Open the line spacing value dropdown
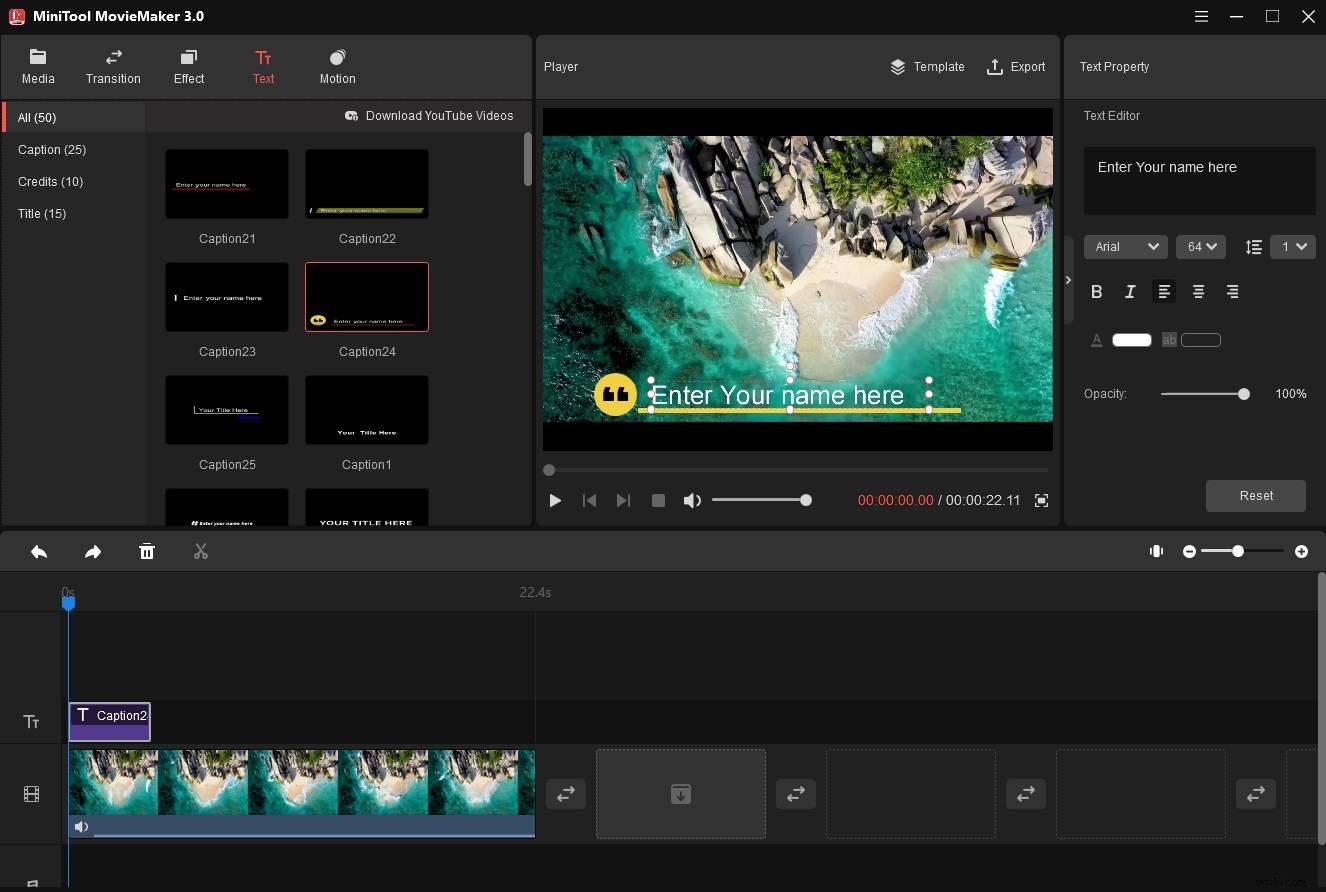 pos(1292,246)
